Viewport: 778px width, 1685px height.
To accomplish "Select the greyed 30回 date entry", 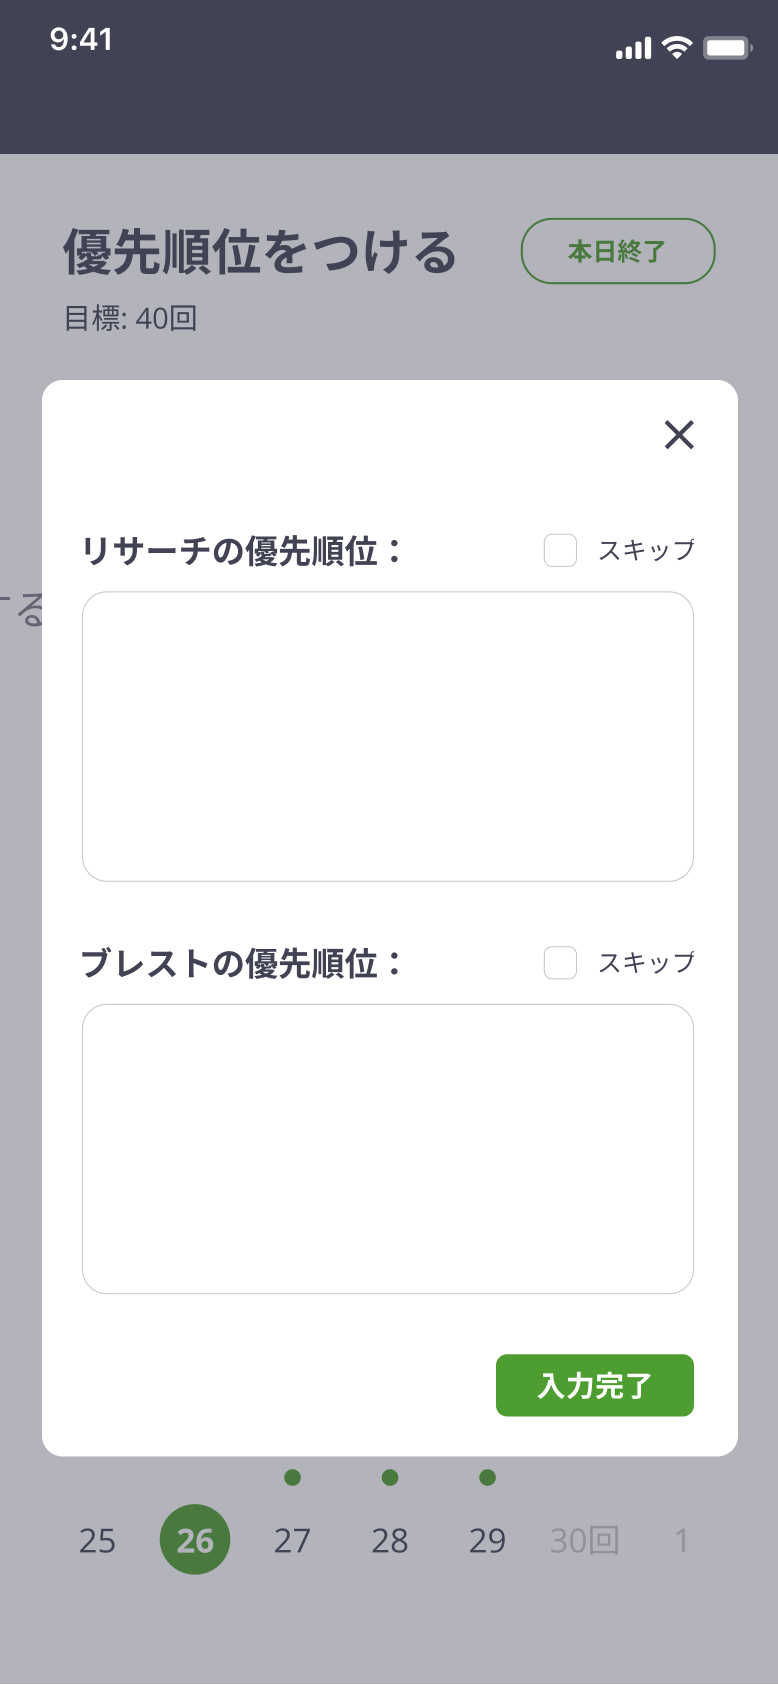I will click(584, 1541).
